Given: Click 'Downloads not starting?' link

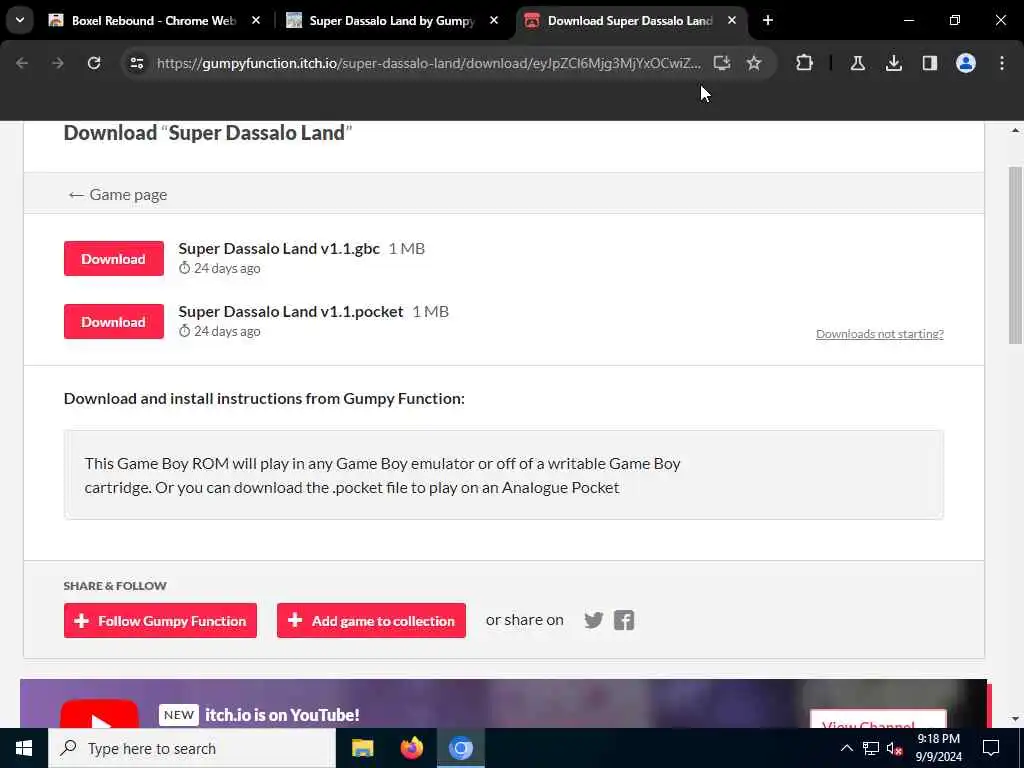Looking at the screenshot, I should coord(879,334).
